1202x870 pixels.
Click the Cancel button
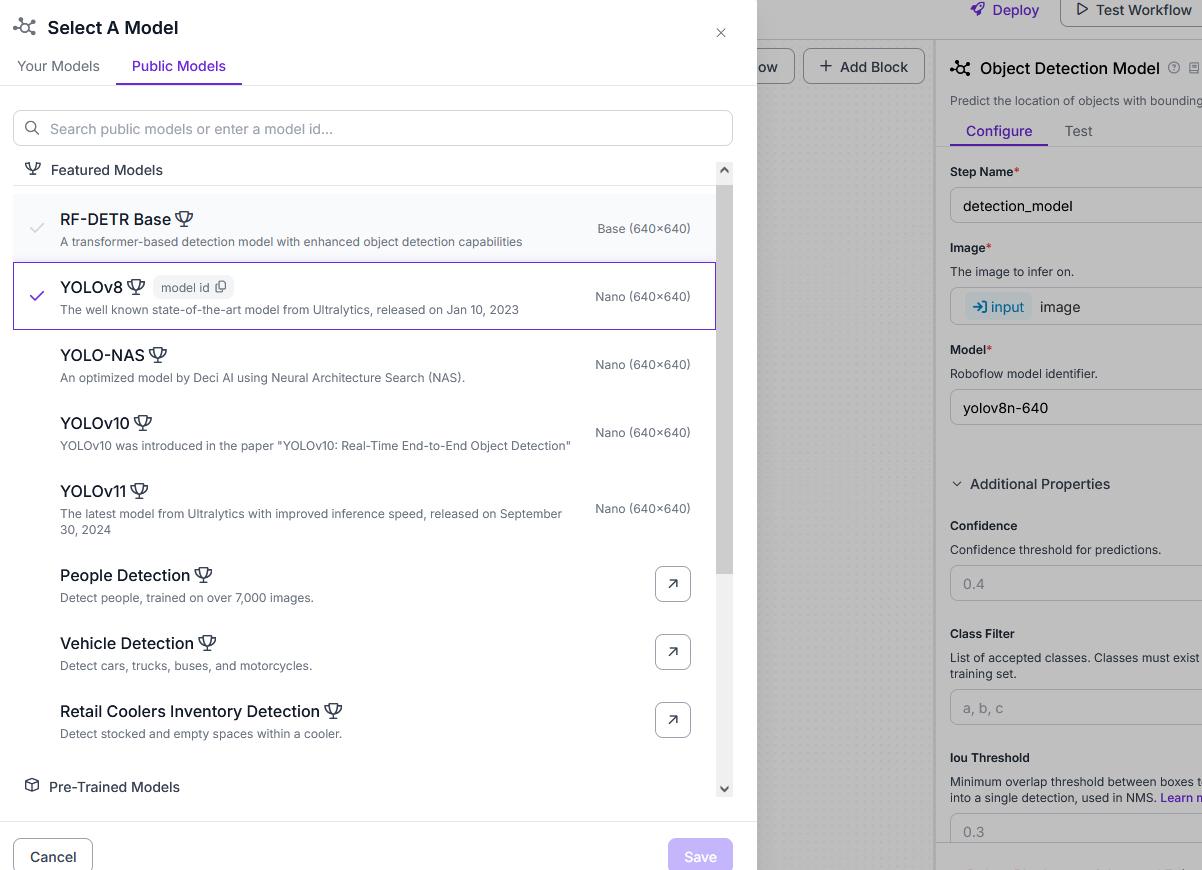coord(53,856)
